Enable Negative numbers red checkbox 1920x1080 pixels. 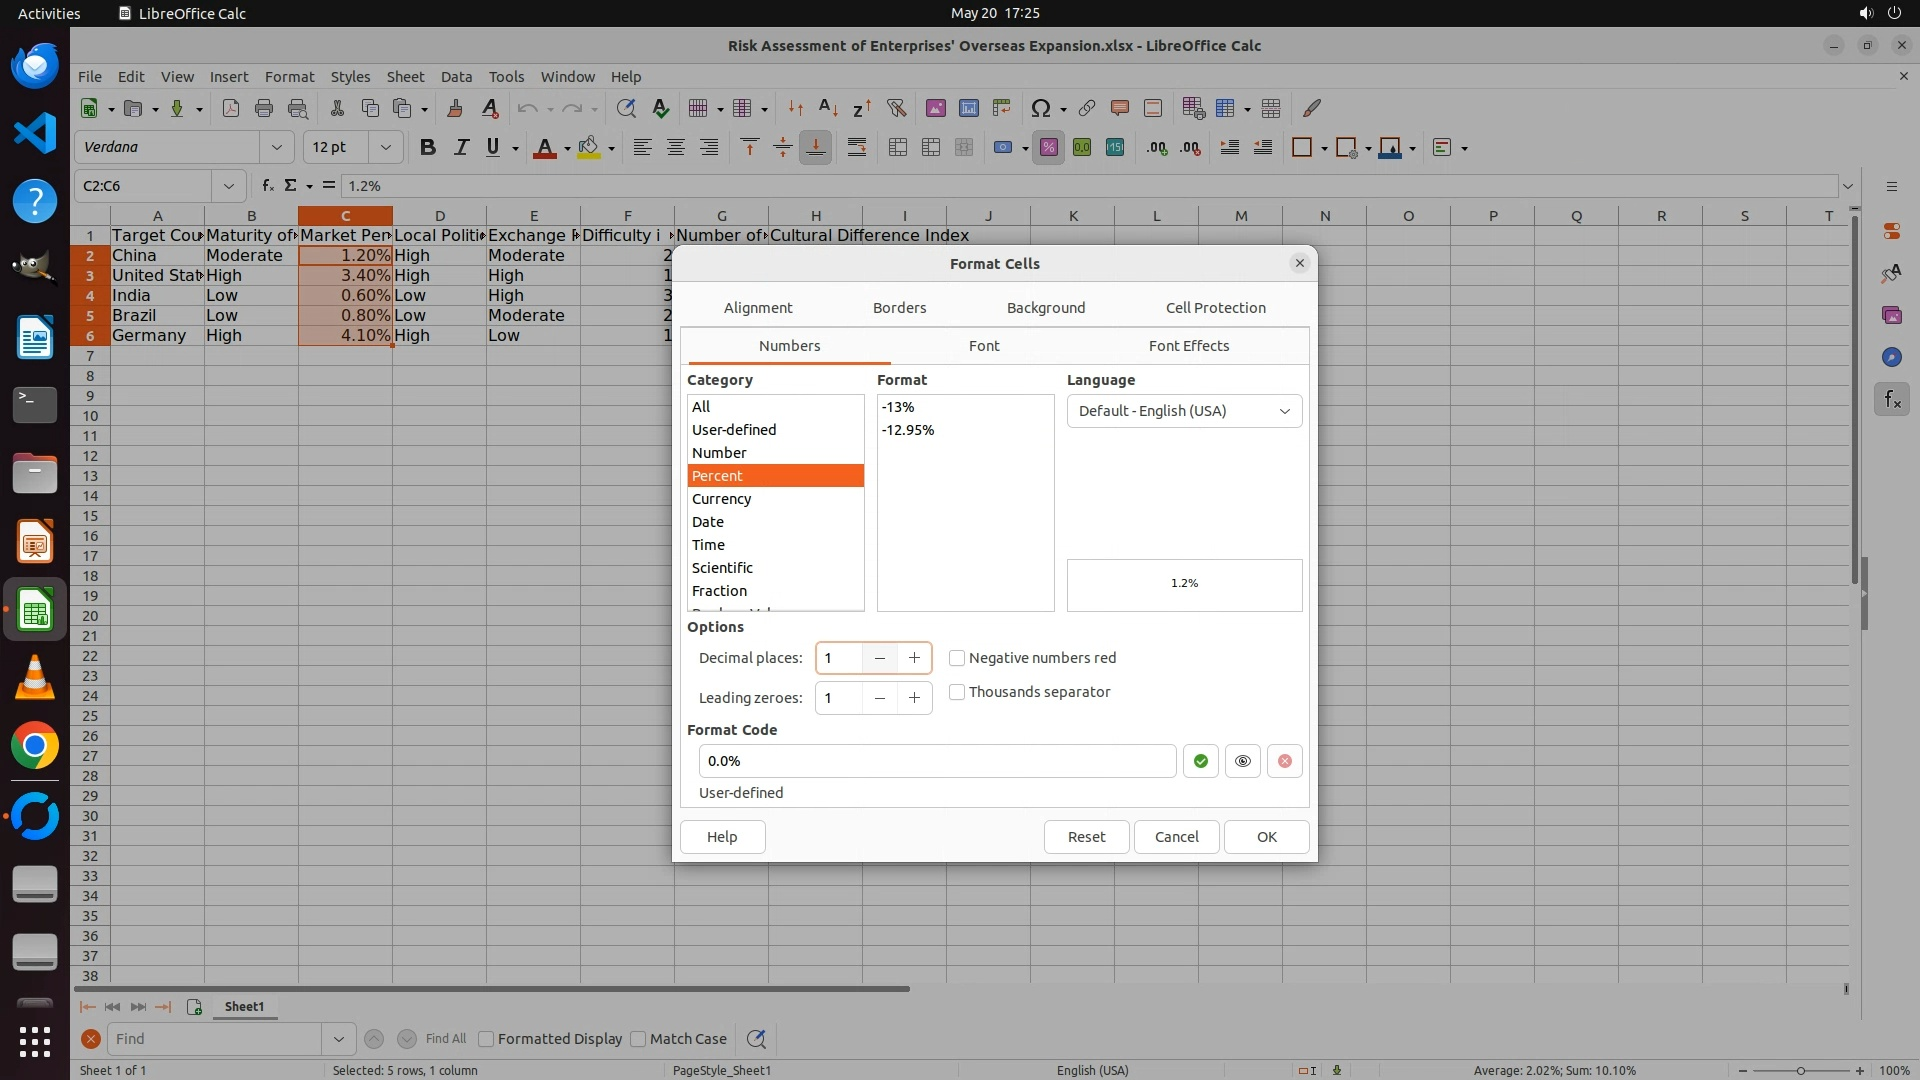[x=957, y=658]
